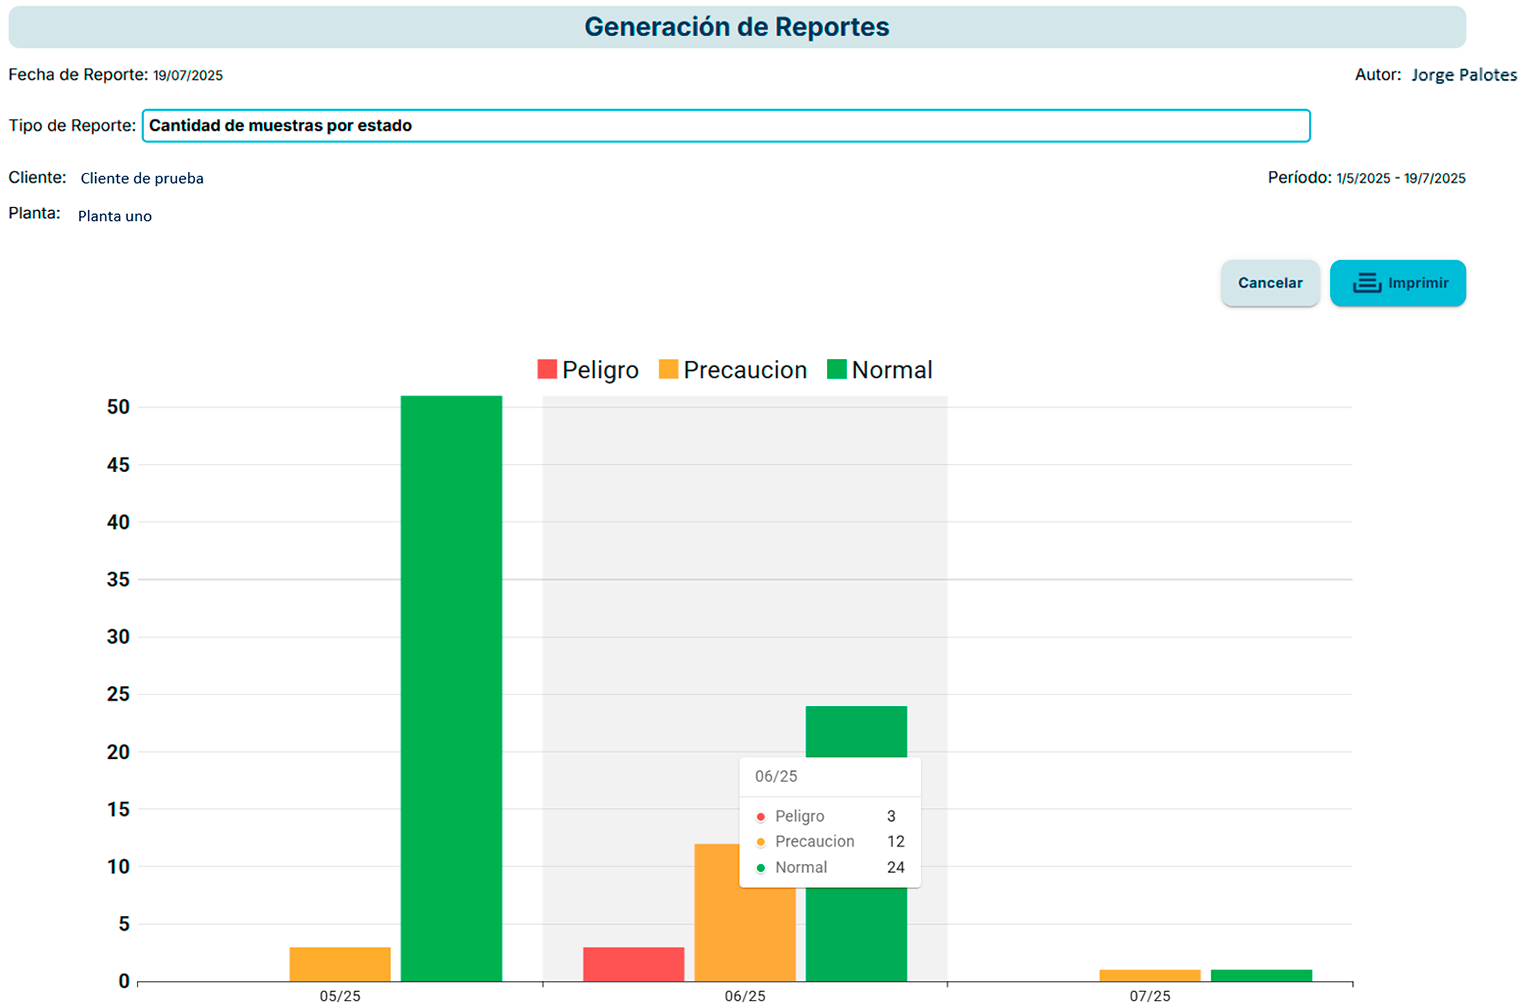Click the Cliente de prueba value
1529x1004 pixels.
point(142,178)
